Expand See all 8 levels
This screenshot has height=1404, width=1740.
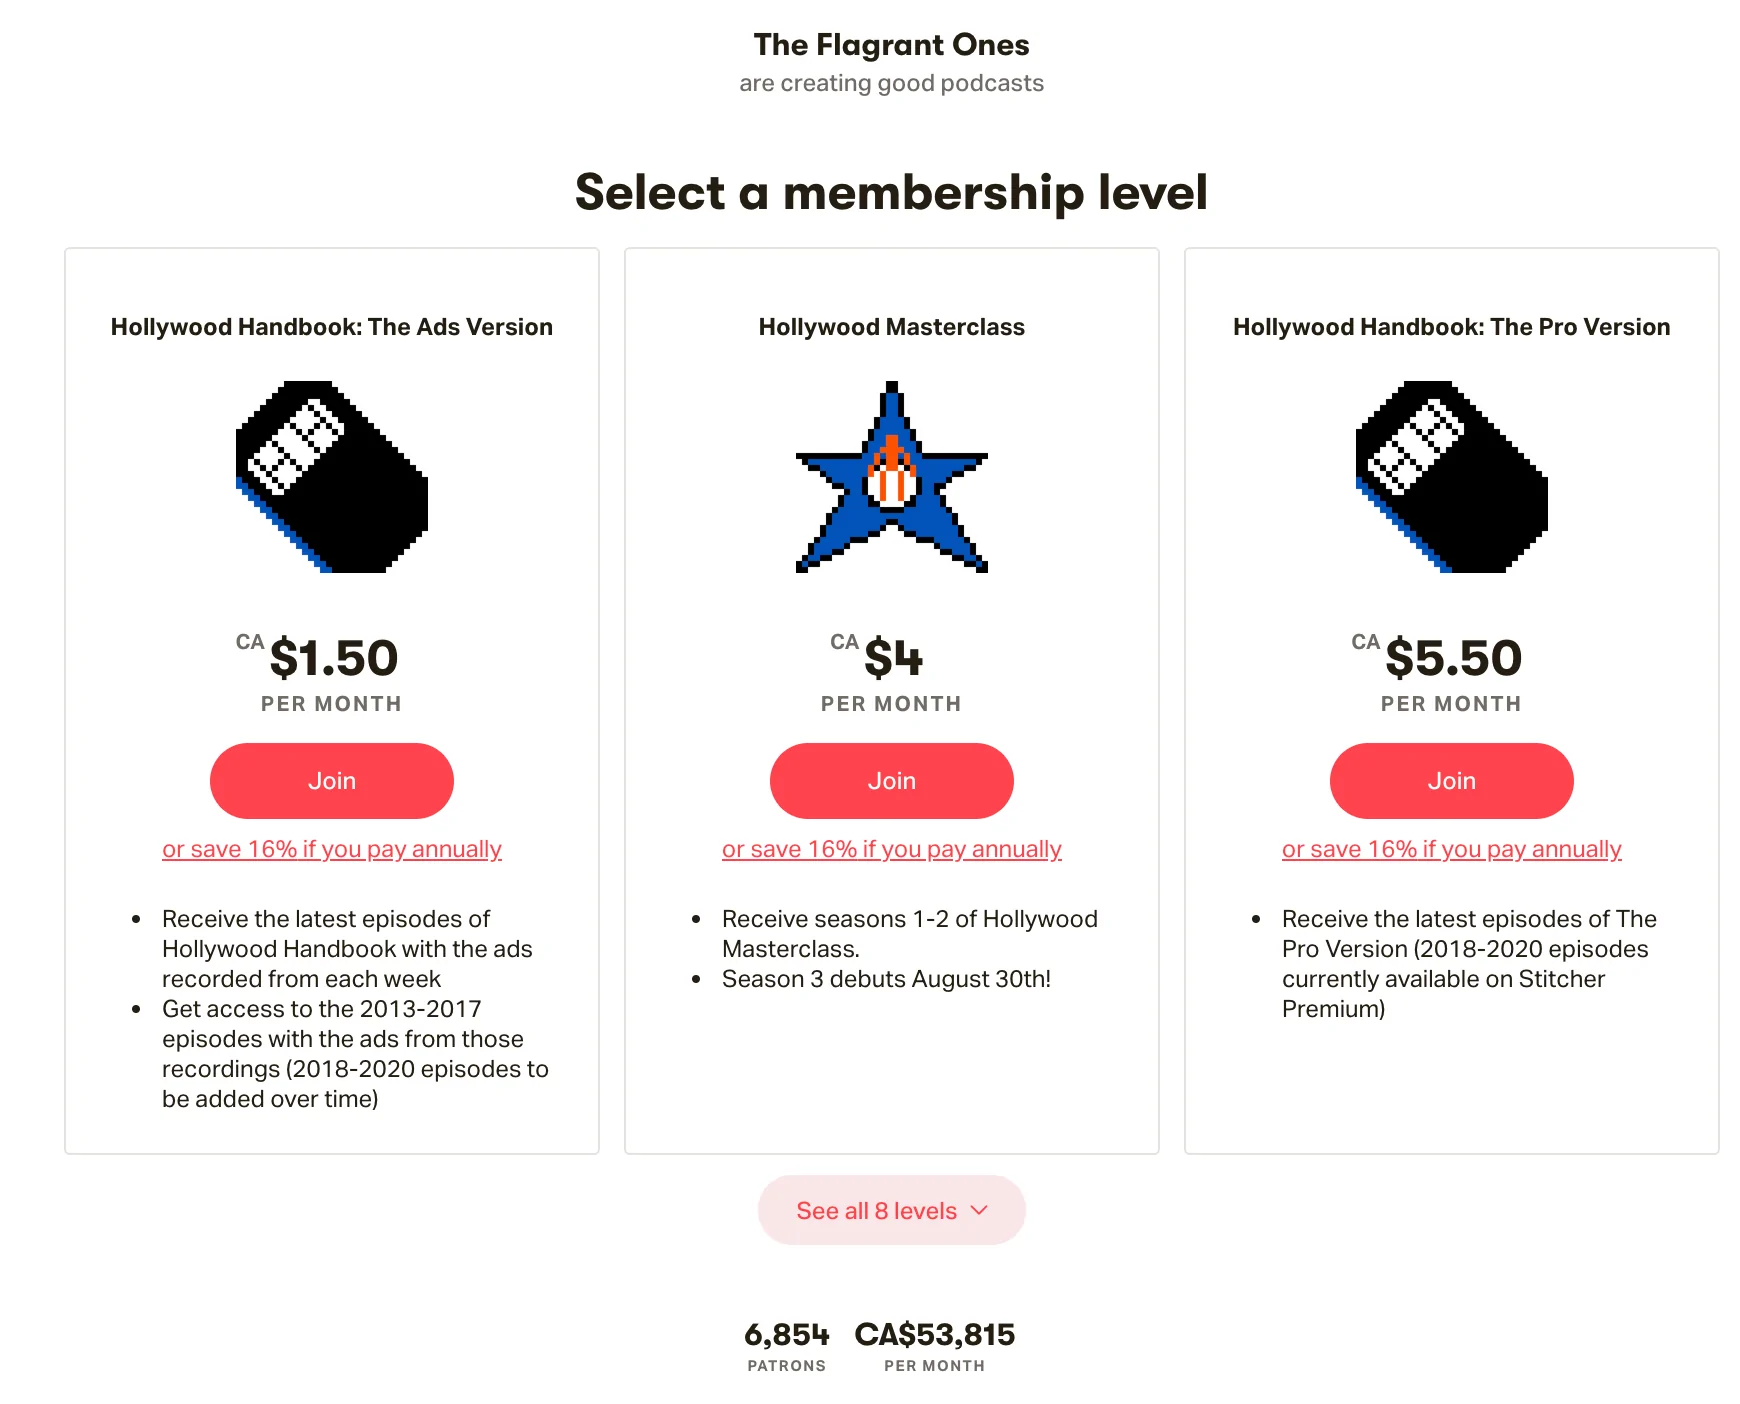coord(876,1211)
